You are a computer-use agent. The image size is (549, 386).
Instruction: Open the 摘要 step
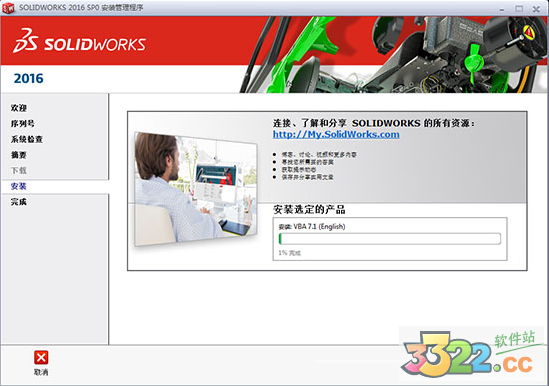coord(19,155)
